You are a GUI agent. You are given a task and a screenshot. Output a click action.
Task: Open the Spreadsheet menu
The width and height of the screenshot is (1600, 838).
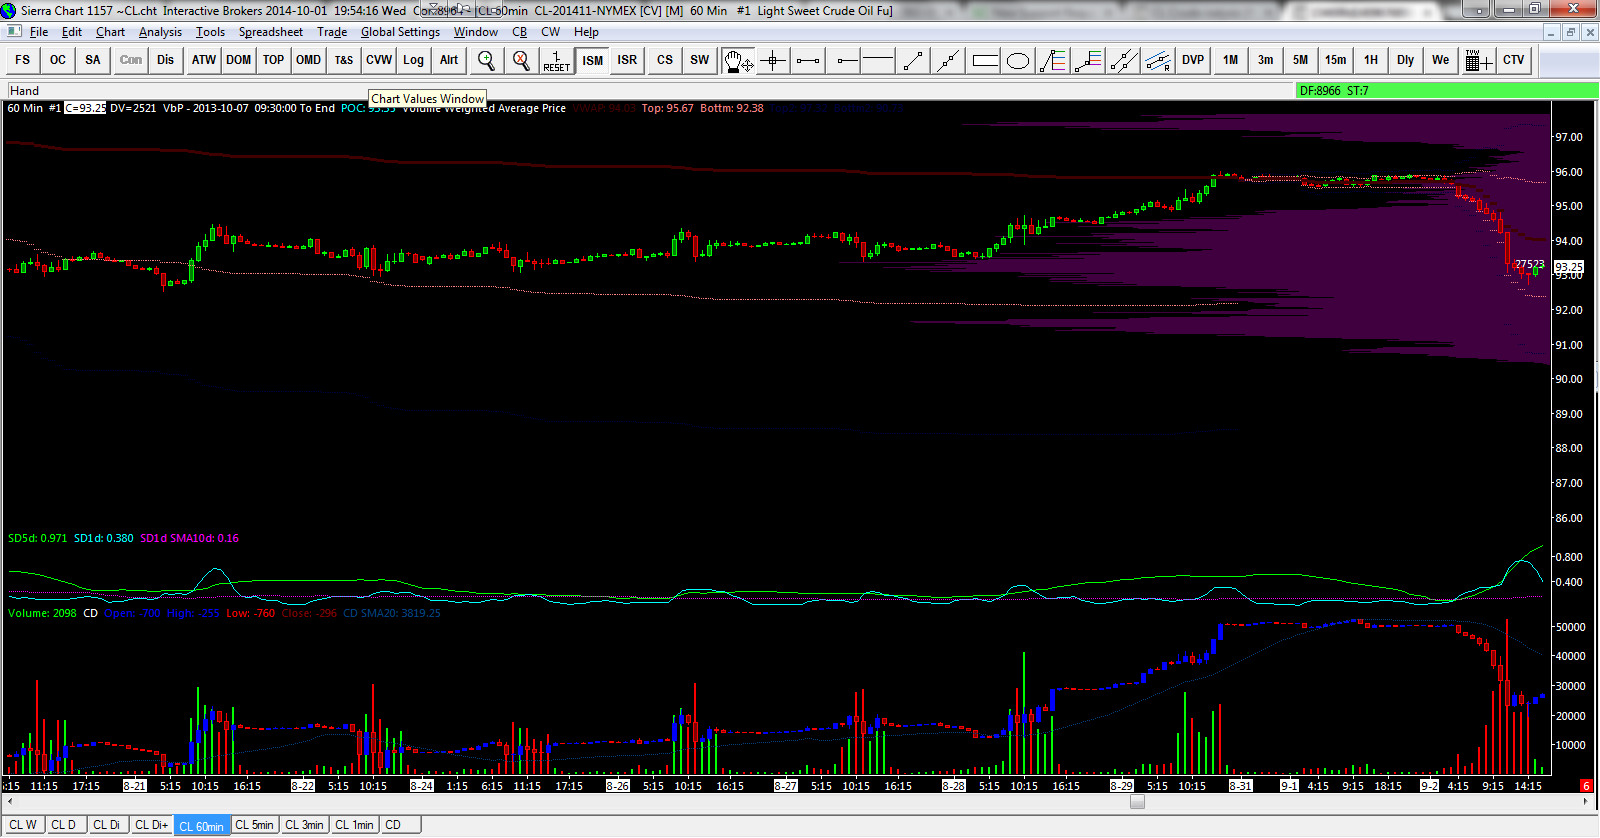coord(271,32)
